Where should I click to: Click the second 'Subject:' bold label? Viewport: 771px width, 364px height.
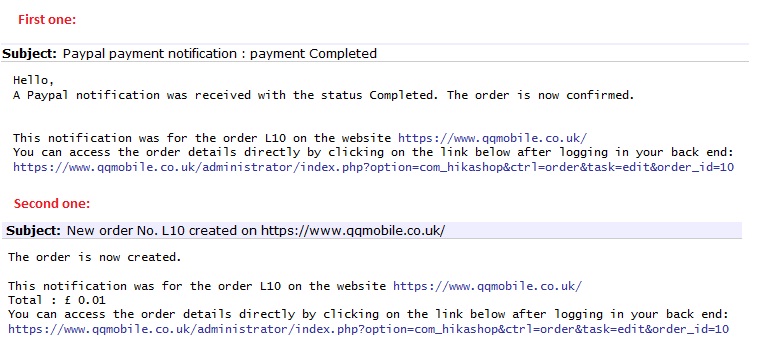[34, 230]
